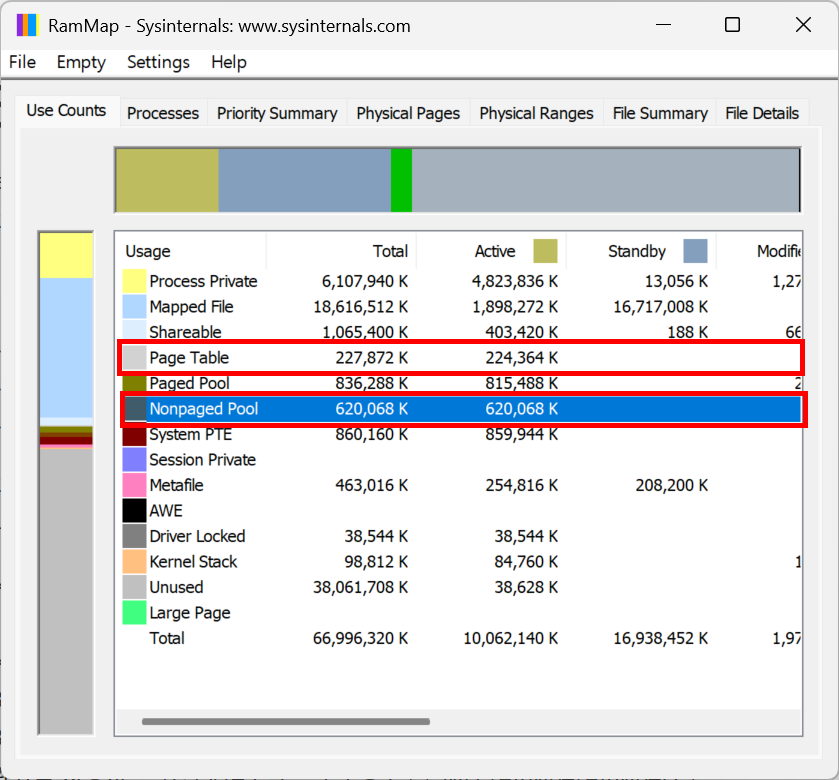
Task: Click the Active column olive color swatch
Action: (545, 251)
